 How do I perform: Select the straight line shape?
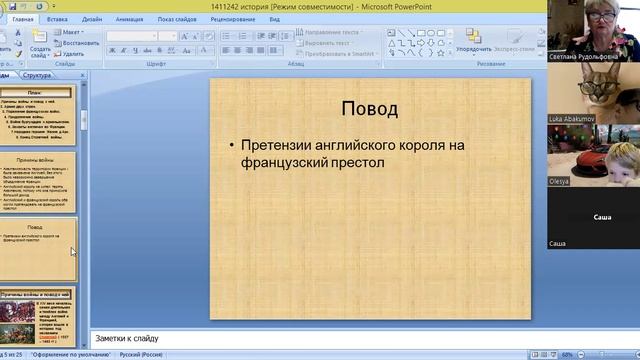tap(401, 33)
